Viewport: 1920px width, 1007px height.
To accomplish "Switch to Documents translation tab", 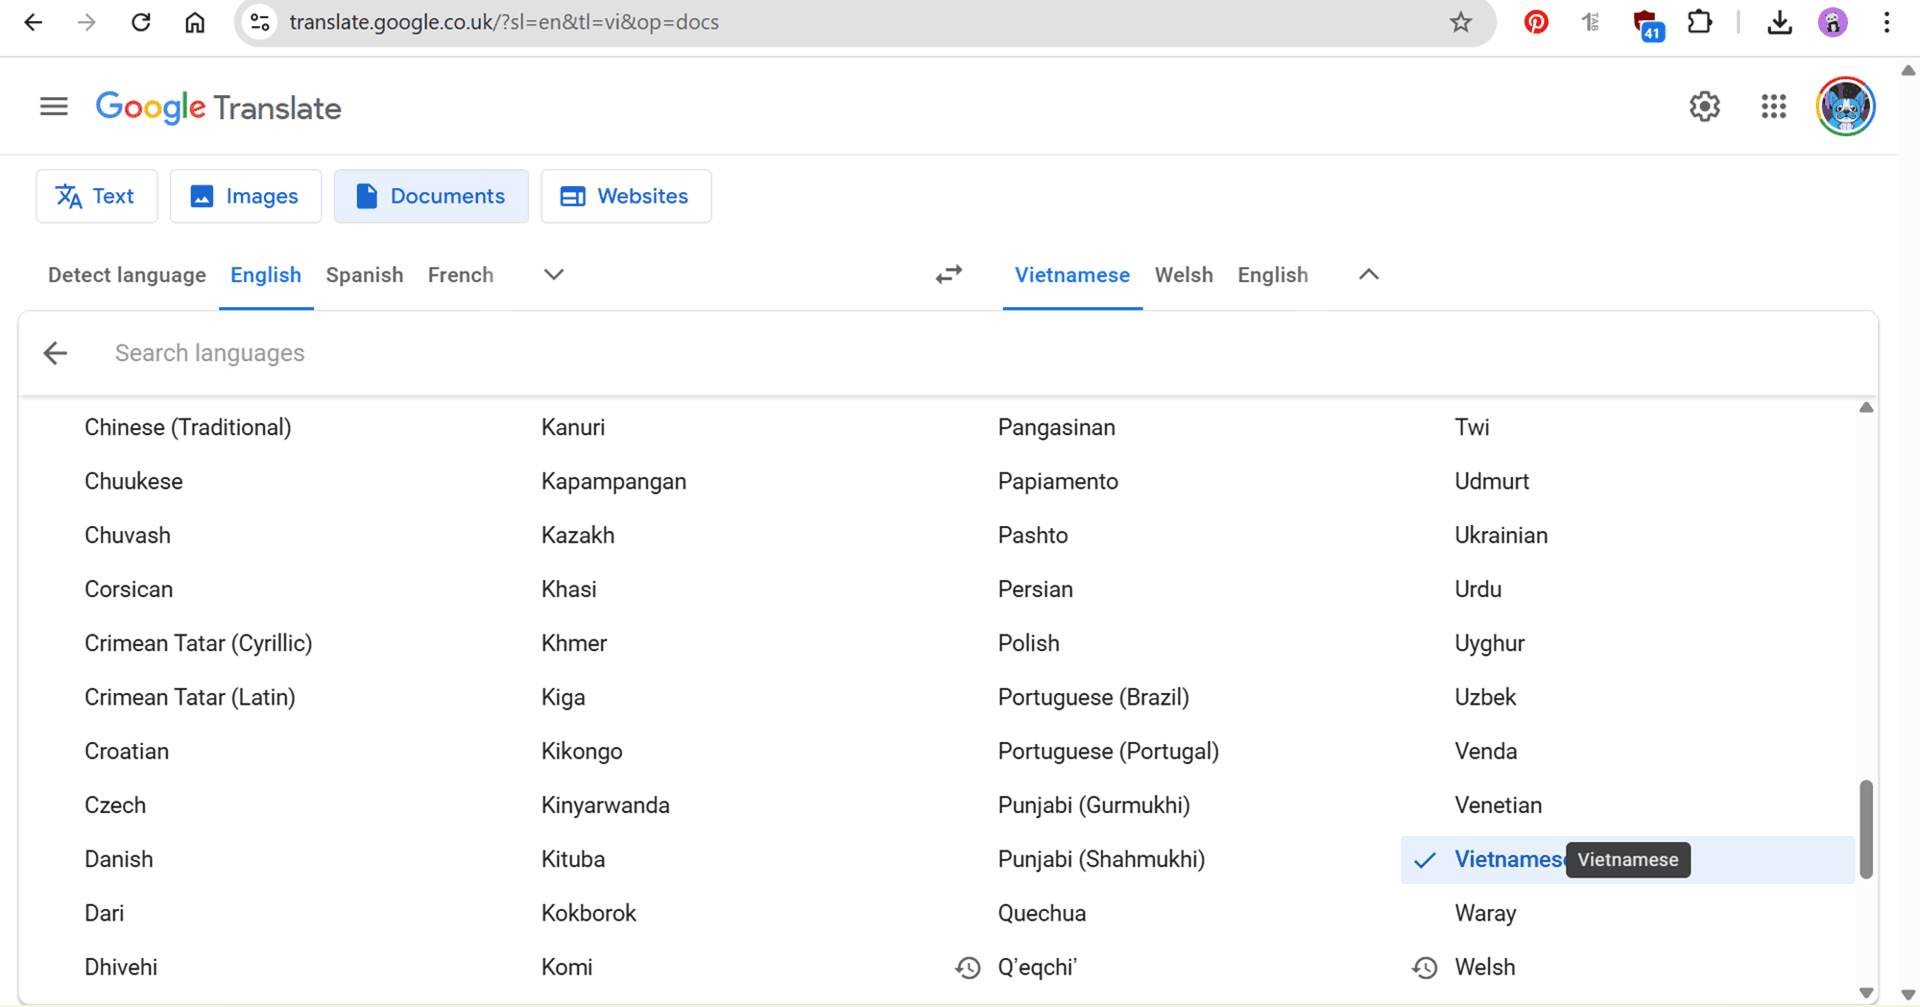I will (x=431, y=196).
